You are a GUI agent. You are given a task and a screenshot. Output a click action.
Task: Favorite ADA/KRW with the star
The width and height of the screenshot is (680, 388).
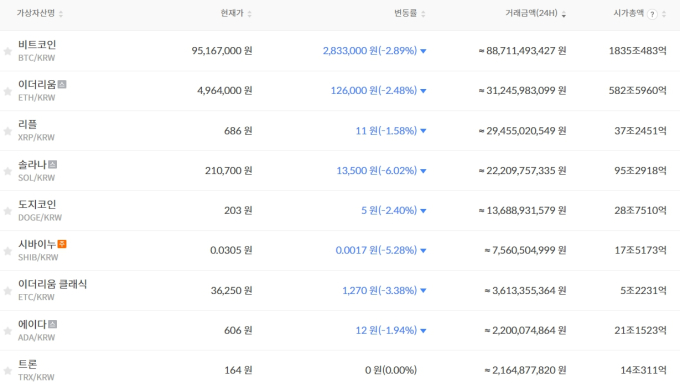click(x=7, y=331)
